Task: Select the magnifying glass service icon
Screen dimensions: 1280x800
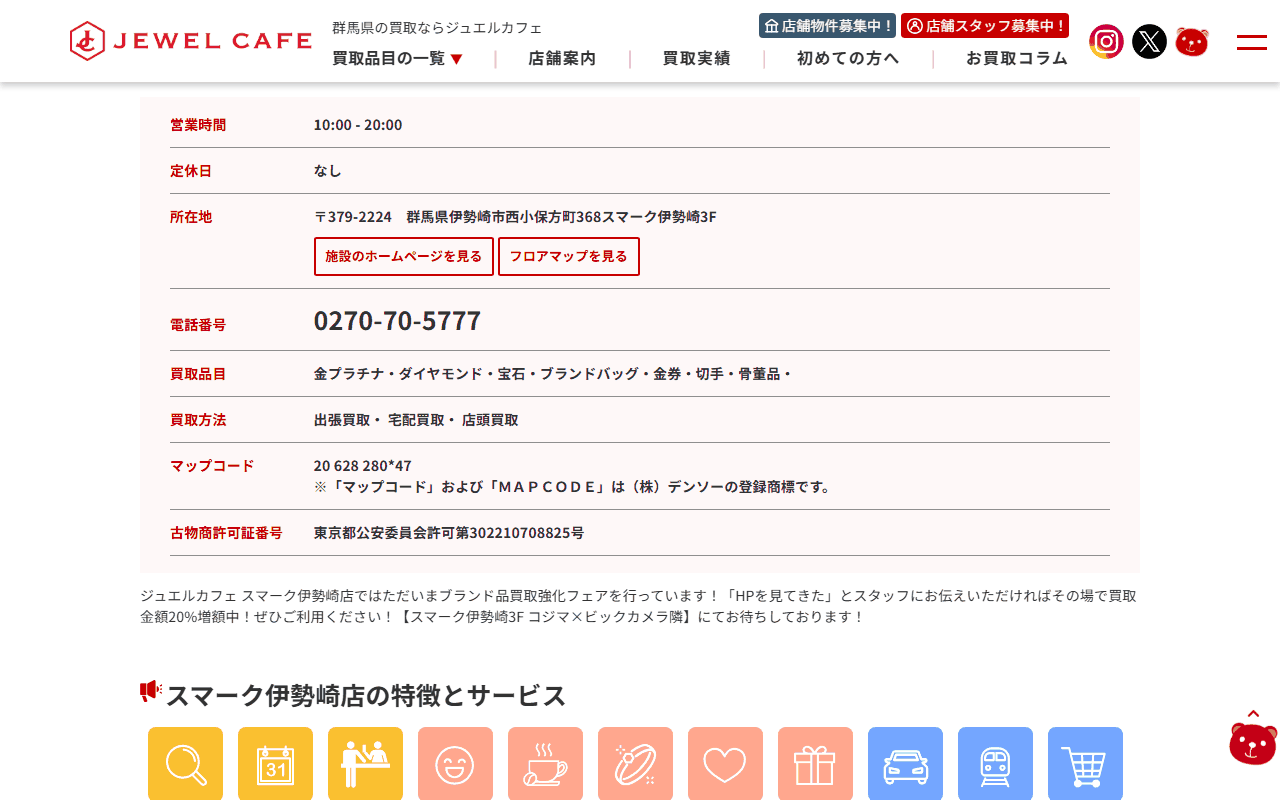Action: [185, 764]
